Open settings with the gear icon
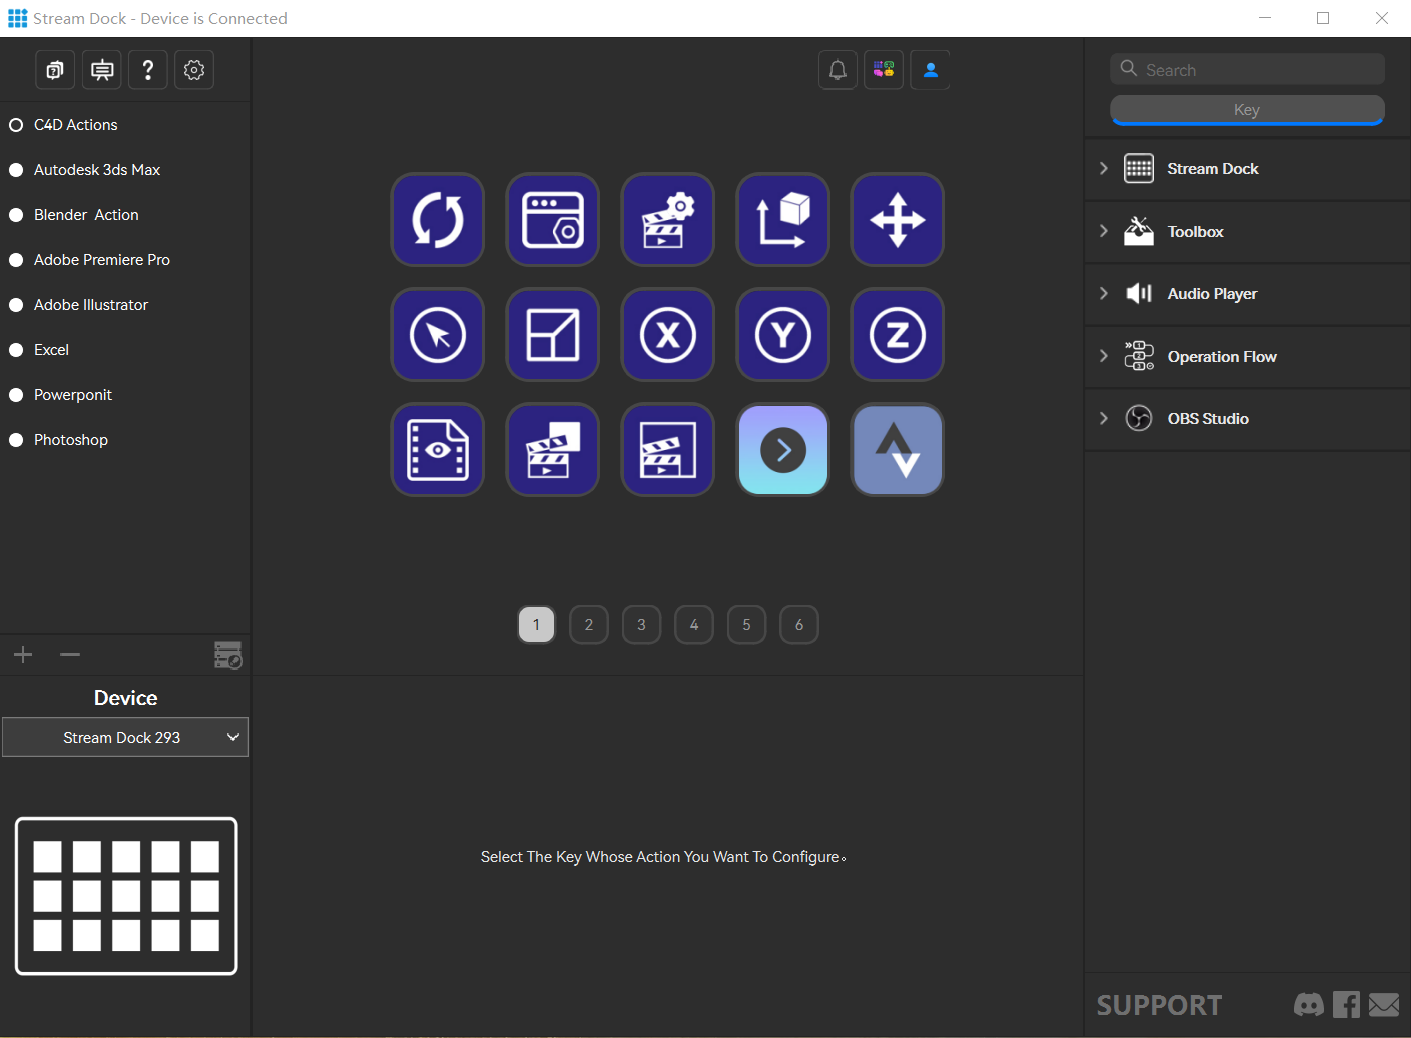Image resolution: width=1411 pixels, height=1038 pixels. tap(194, 70)
